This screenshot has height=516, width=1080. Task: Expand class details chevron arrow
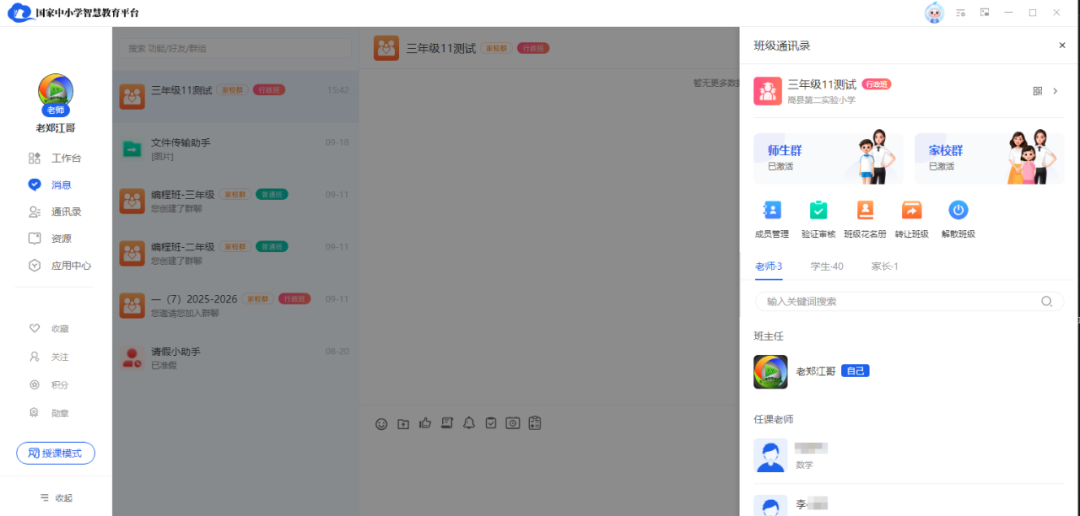coord(1055,91)
